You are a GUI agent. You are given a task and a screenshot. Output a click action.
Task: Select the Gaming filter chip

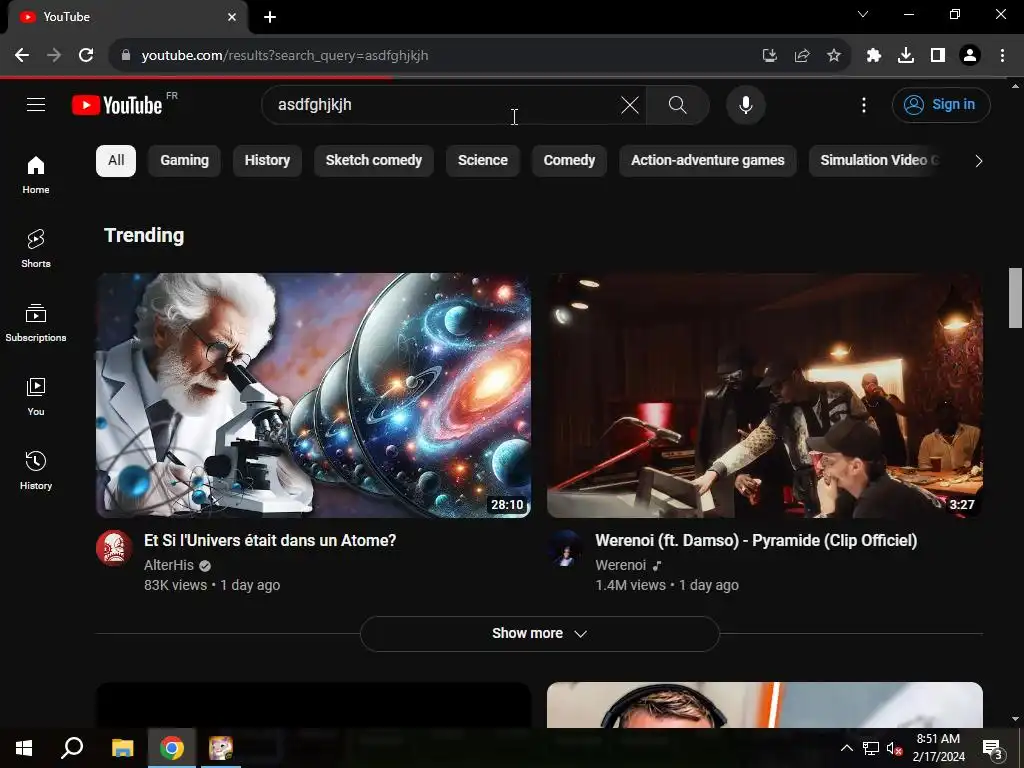pyautogui.click(x=184, y=161)
